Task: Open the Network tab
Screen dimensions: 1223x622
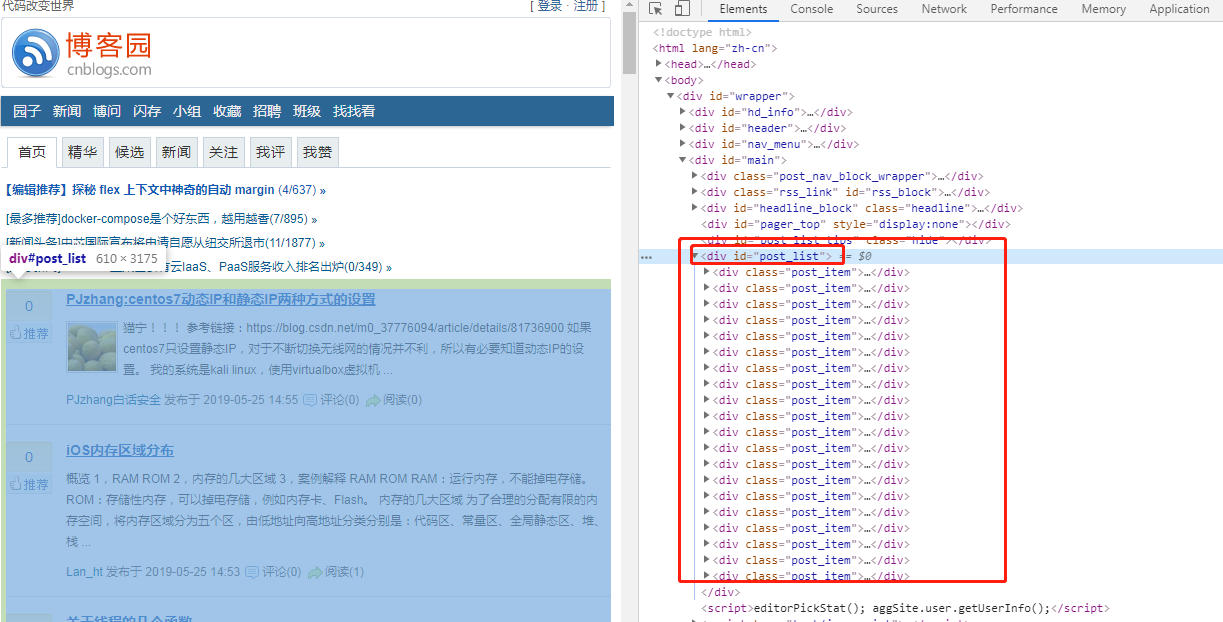Action: [944, 9]
